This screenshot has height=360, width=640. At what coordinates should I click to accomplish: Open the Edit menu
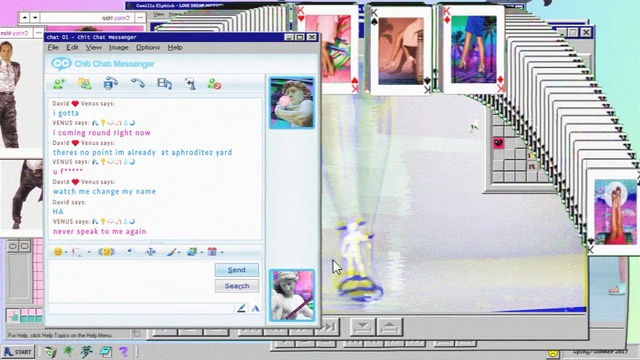(x=72, y=47)
